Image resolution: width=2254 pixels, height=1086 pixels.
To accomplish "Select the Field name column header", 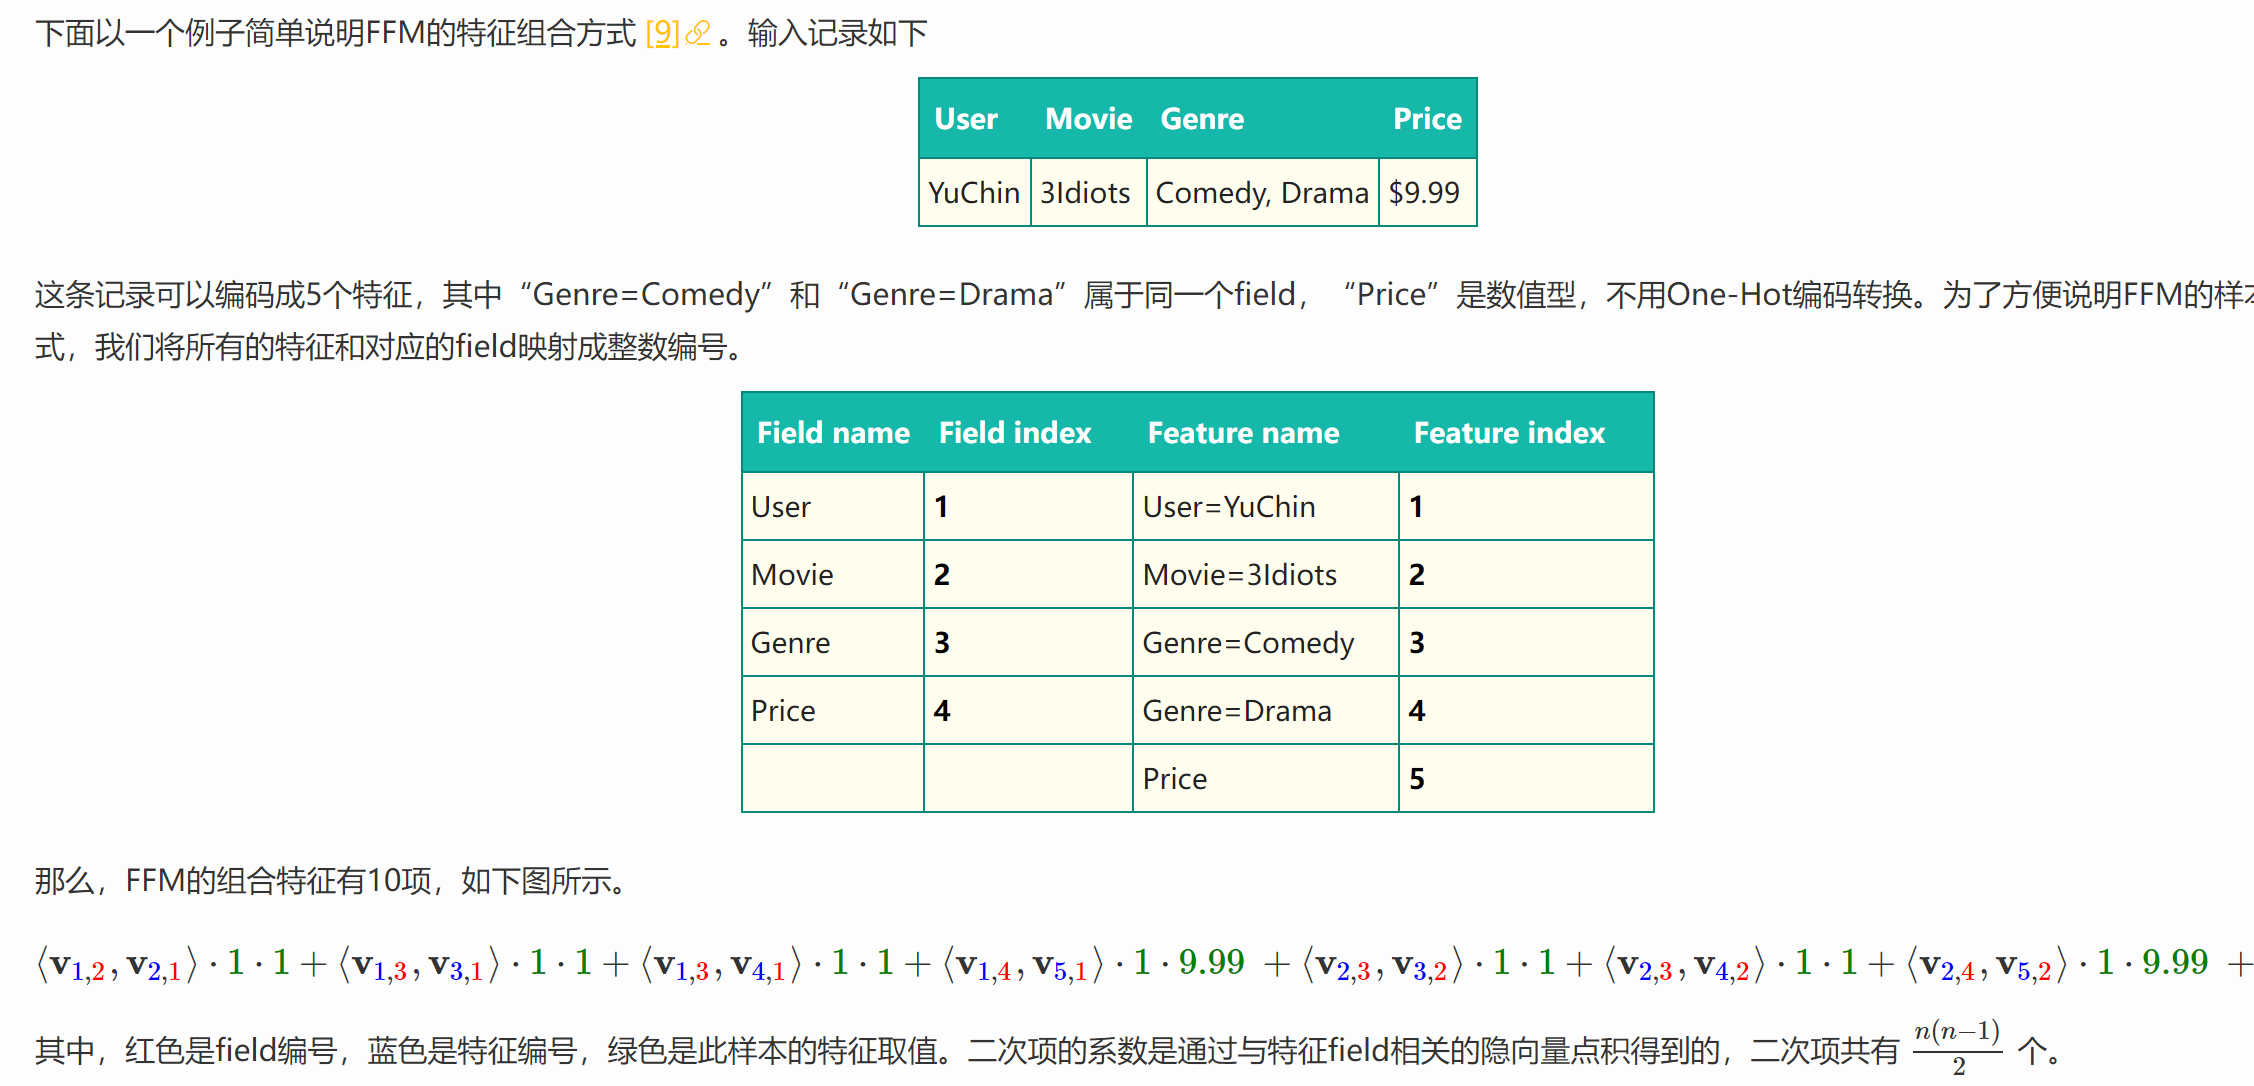I will coord(833,433).
